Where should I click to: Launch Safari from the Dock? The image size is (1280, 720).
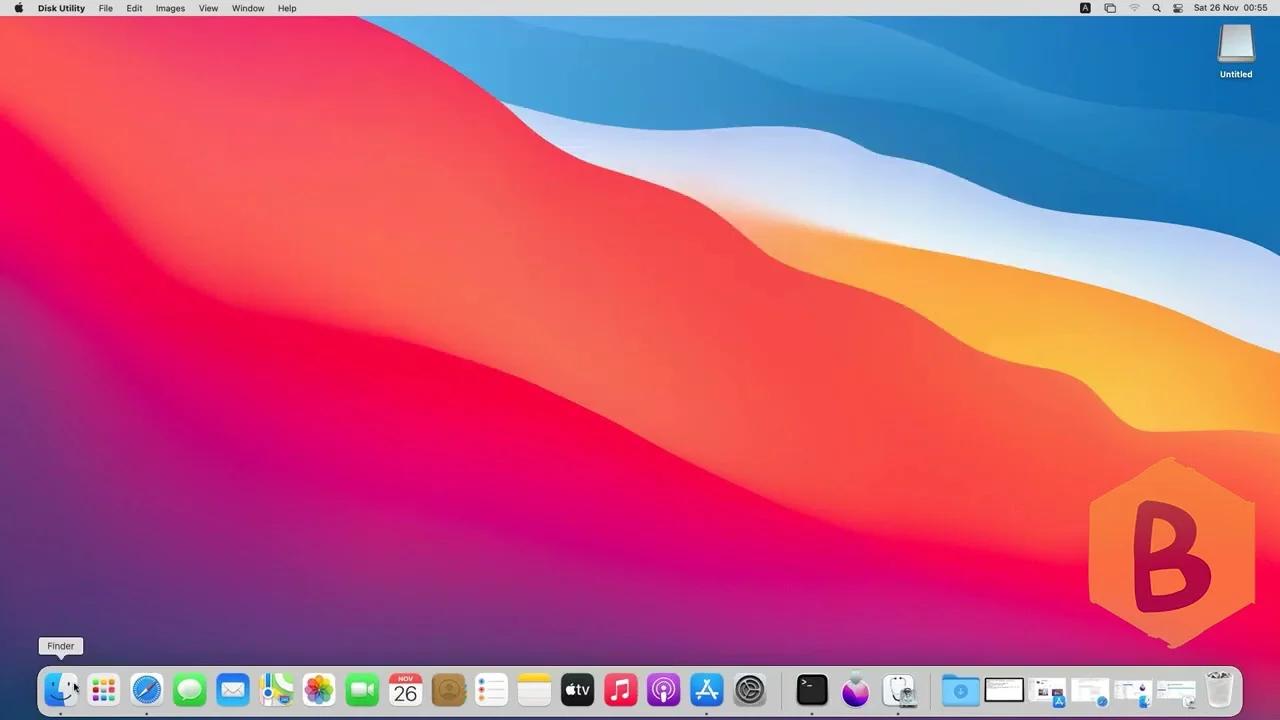tap(146, 689)
